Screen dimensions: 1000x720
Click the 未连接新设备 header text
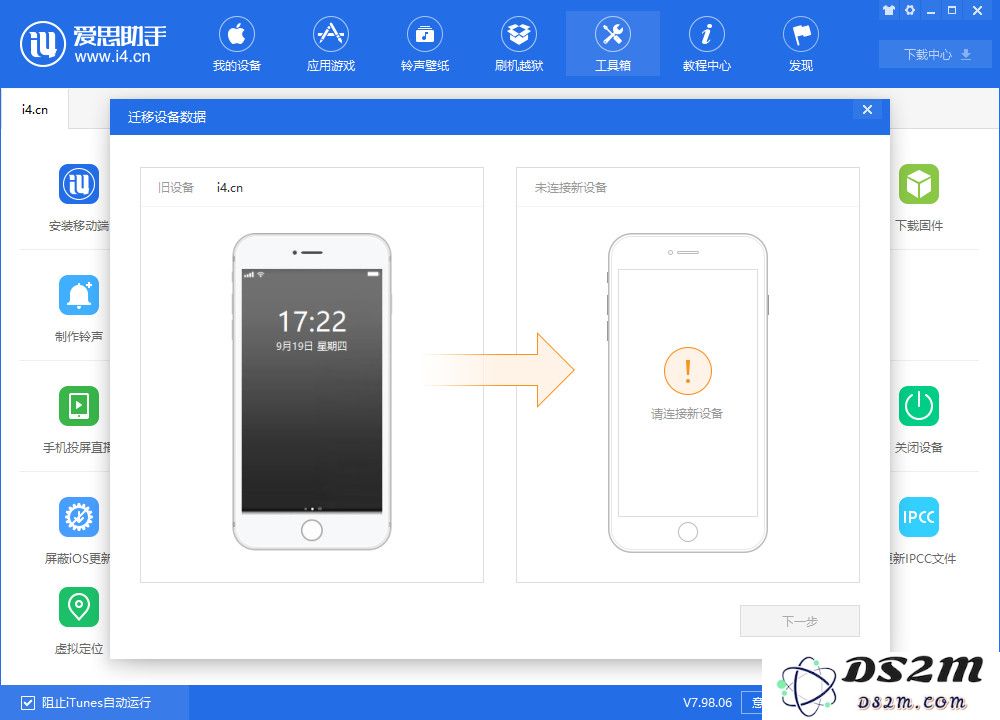click(571, 187)
